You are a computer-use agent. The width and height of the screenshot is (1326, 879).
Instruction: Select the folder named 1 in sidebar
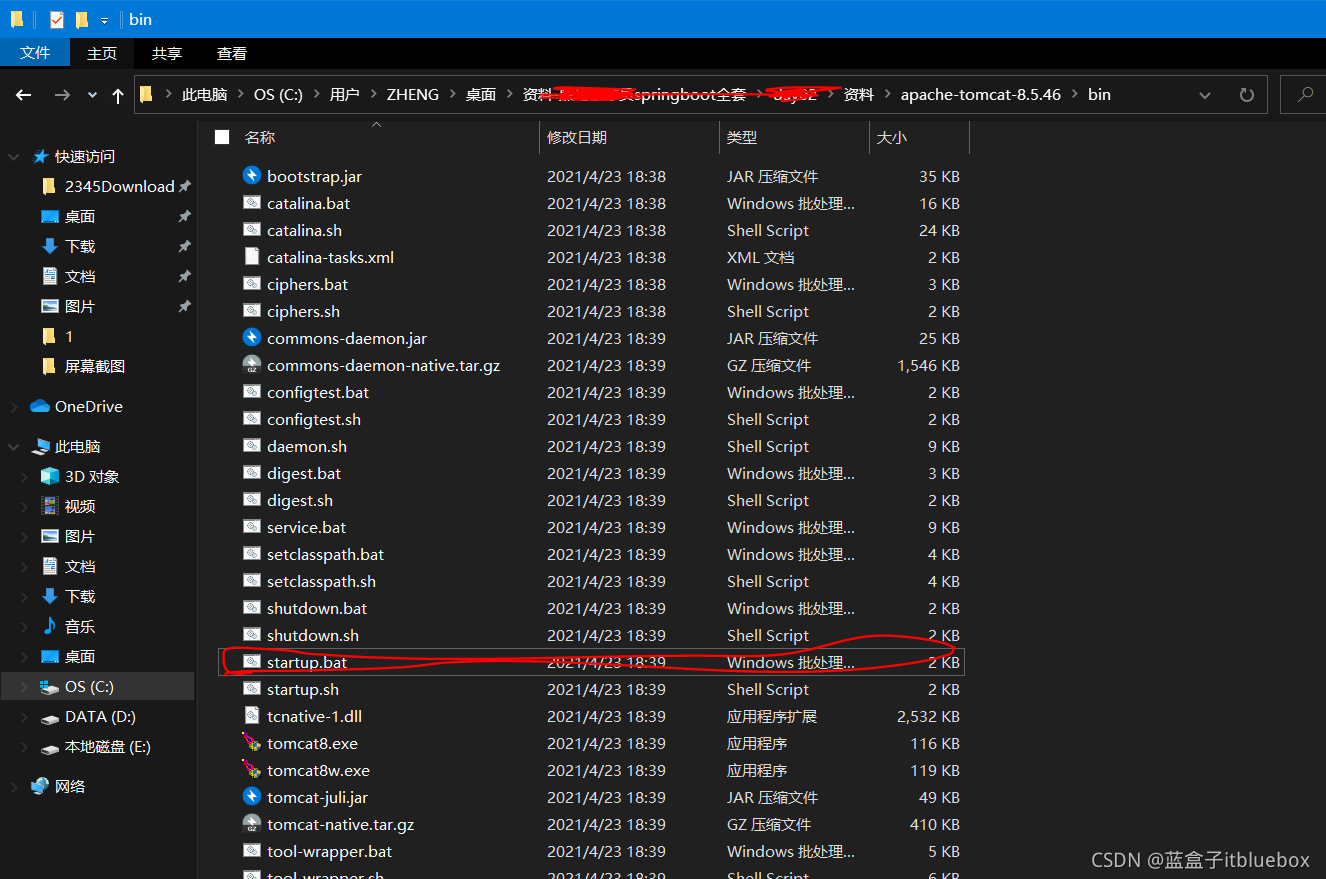click(x=69, y=336)
